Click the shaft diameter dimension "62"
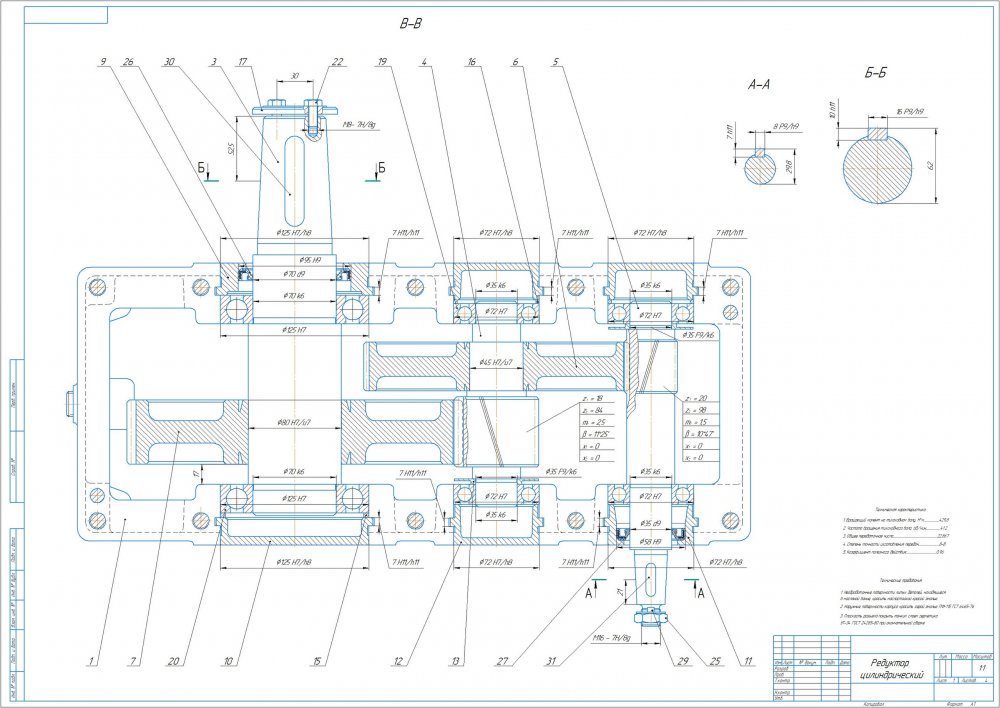Screen dimensions: 1000x708 tap(930, 165)
